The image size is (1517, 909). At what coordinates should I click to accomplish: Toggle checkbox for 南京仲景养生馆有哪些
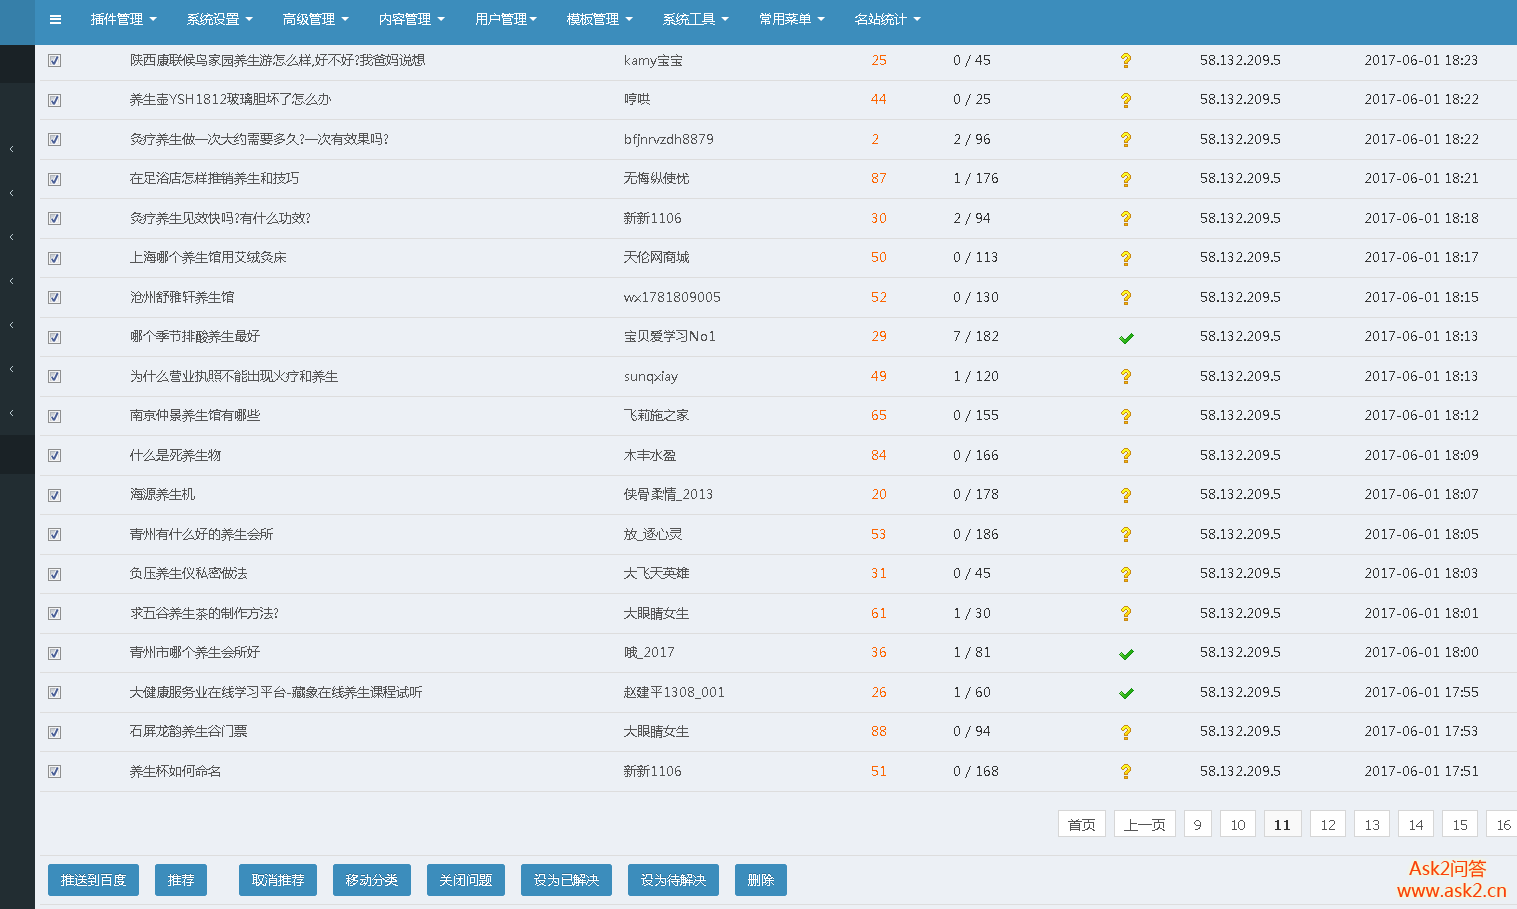pyautogui.click(x=55, y=416)
